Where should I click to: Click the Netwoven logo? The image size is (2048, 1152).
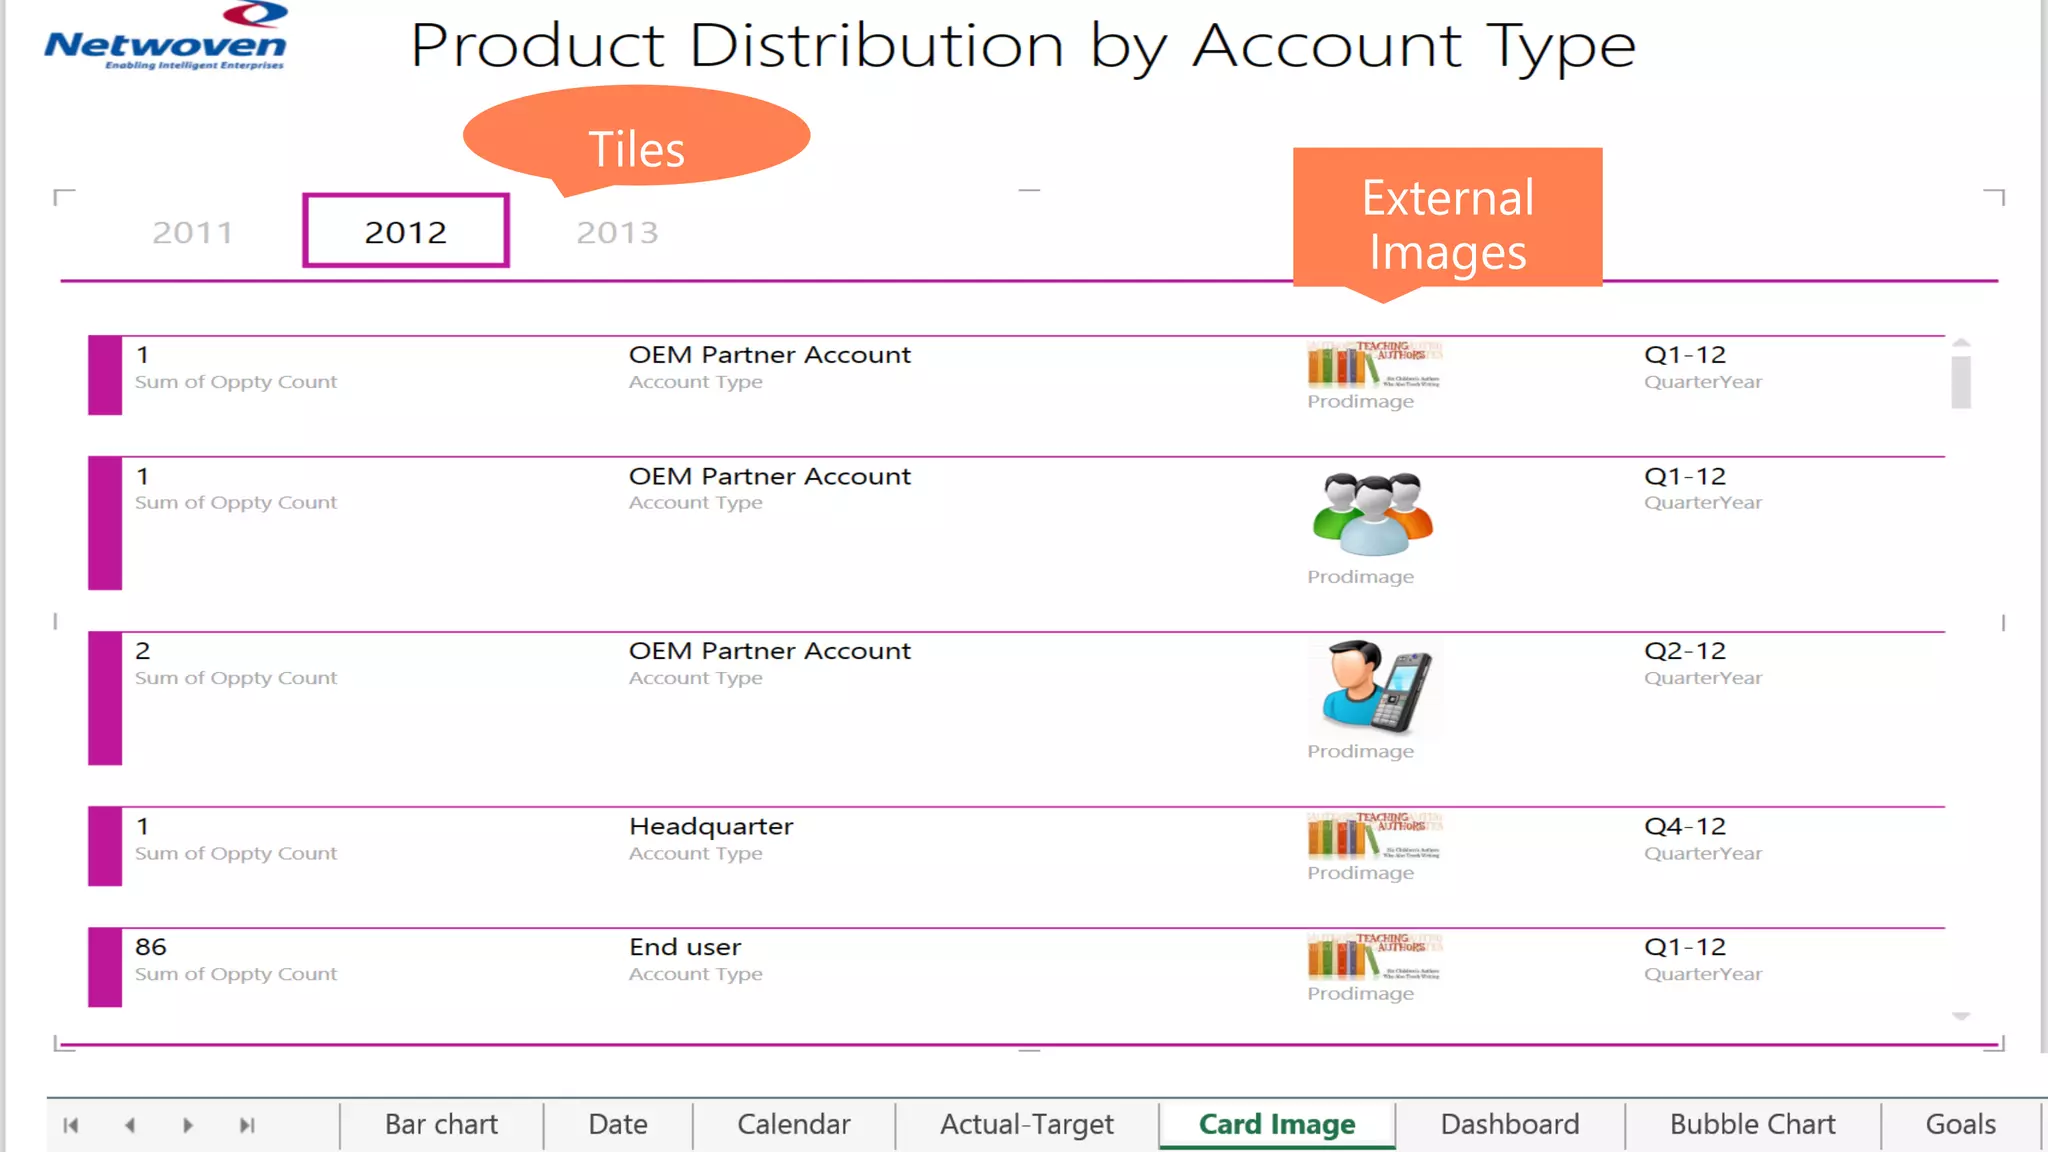click(166, 40)
